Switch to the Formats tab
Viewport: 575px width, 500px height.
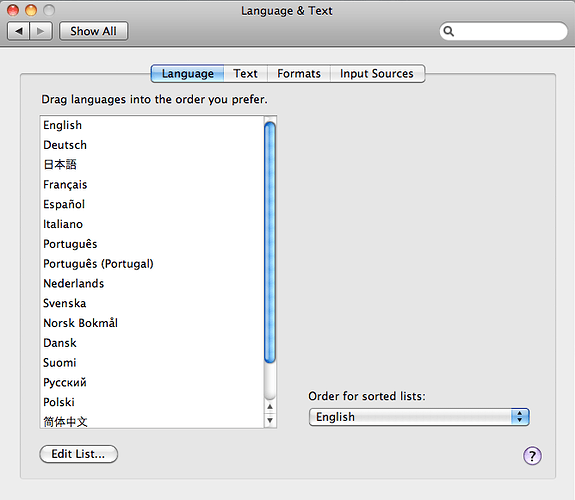coord(299,74)
